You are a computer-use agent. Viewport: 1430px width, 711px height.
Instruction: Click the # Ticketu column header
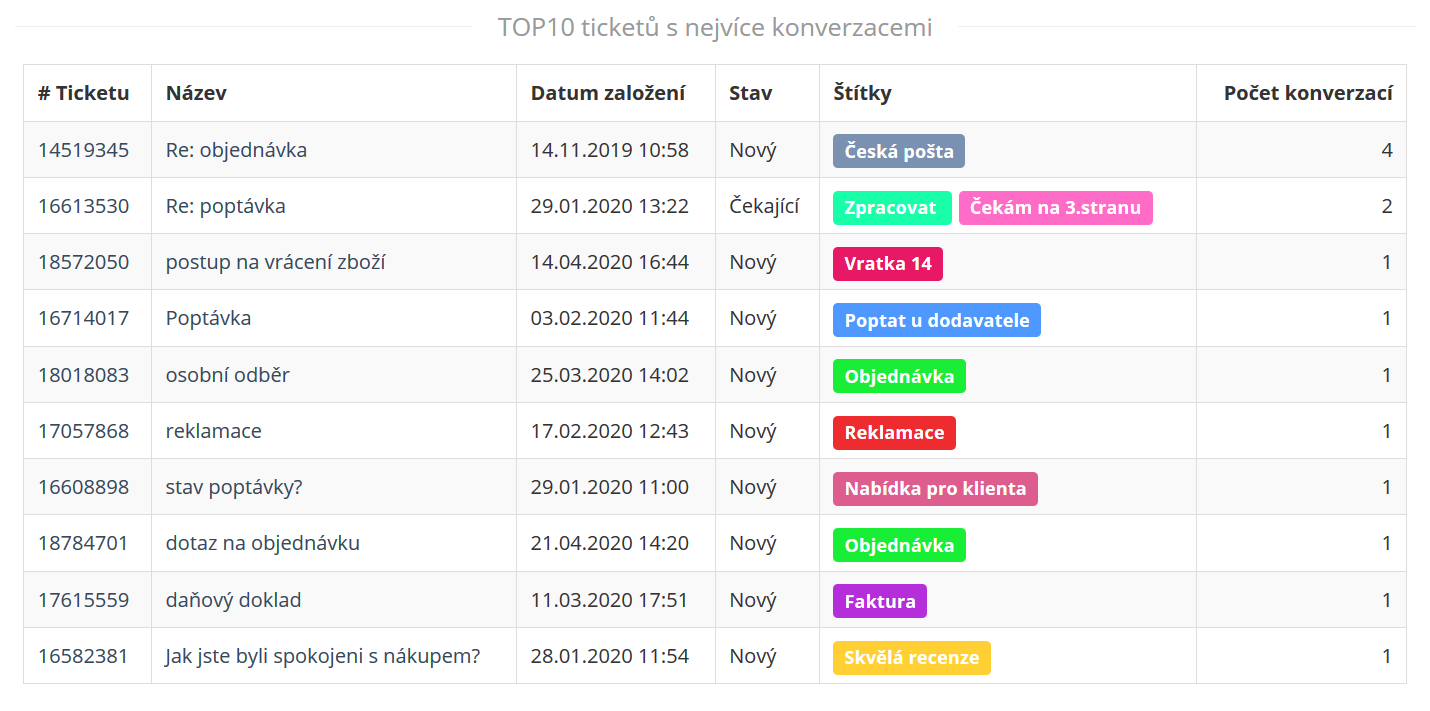84,93
